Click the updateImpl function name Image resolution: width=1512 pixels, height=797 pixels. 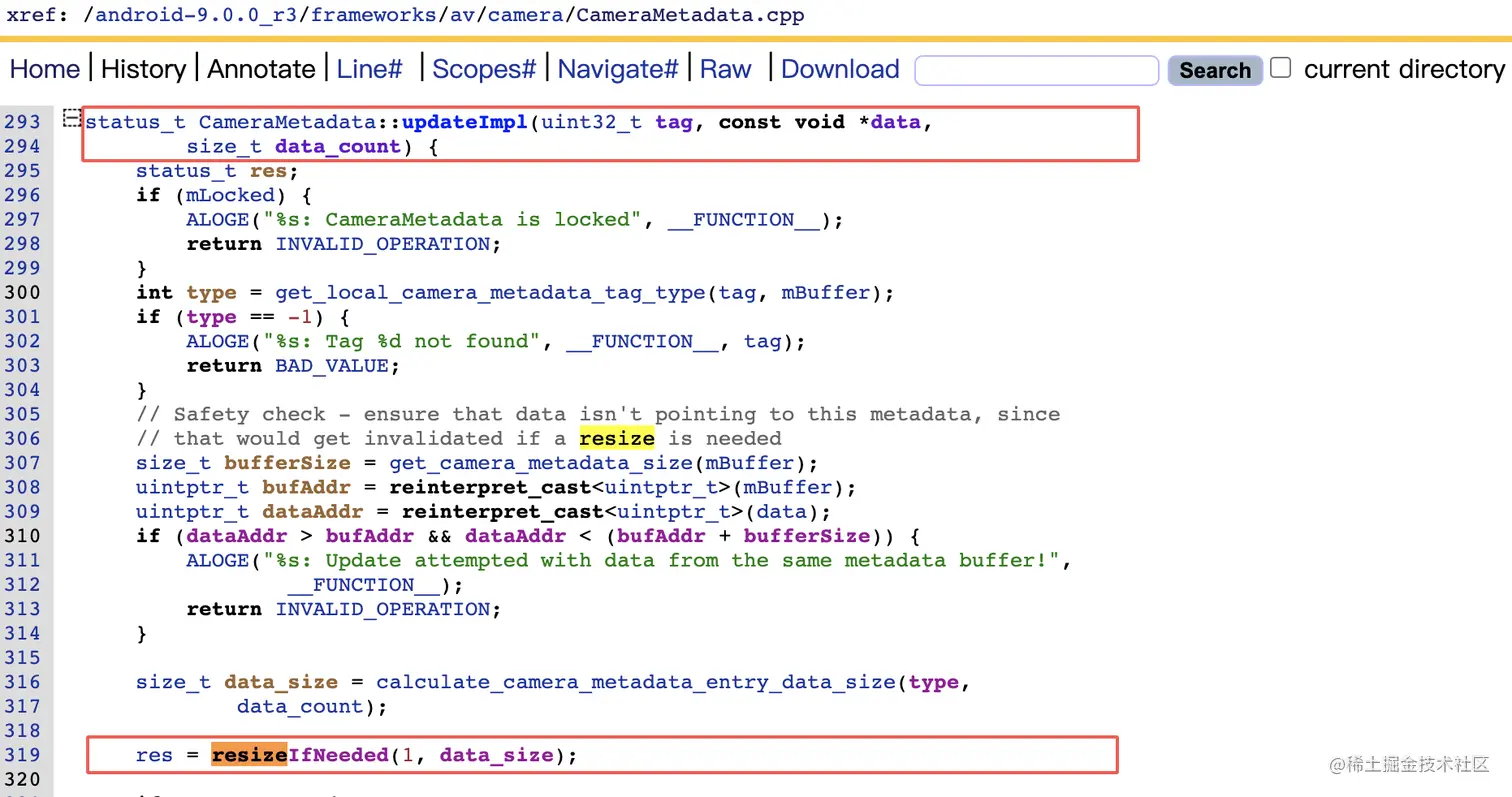click(x=465, y=122)
